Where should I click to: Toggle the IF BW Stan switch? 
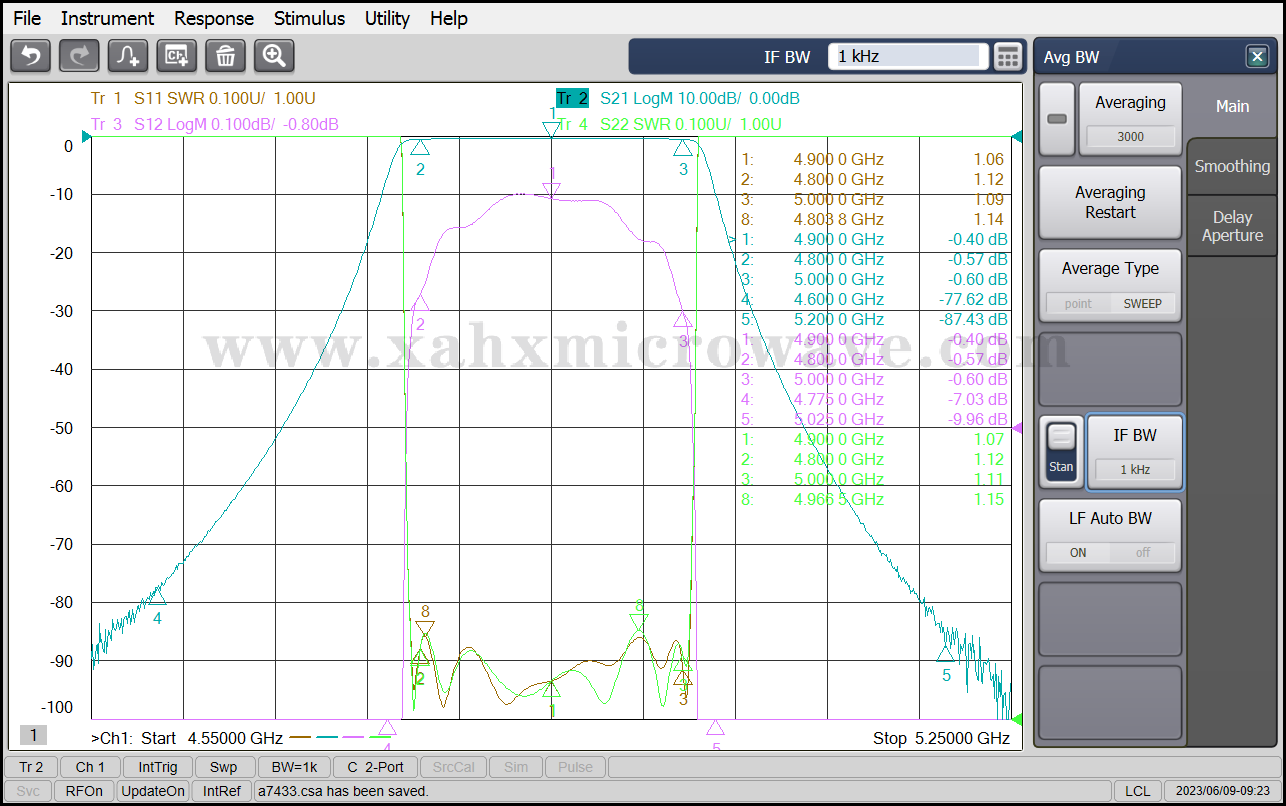[1061, 452]
